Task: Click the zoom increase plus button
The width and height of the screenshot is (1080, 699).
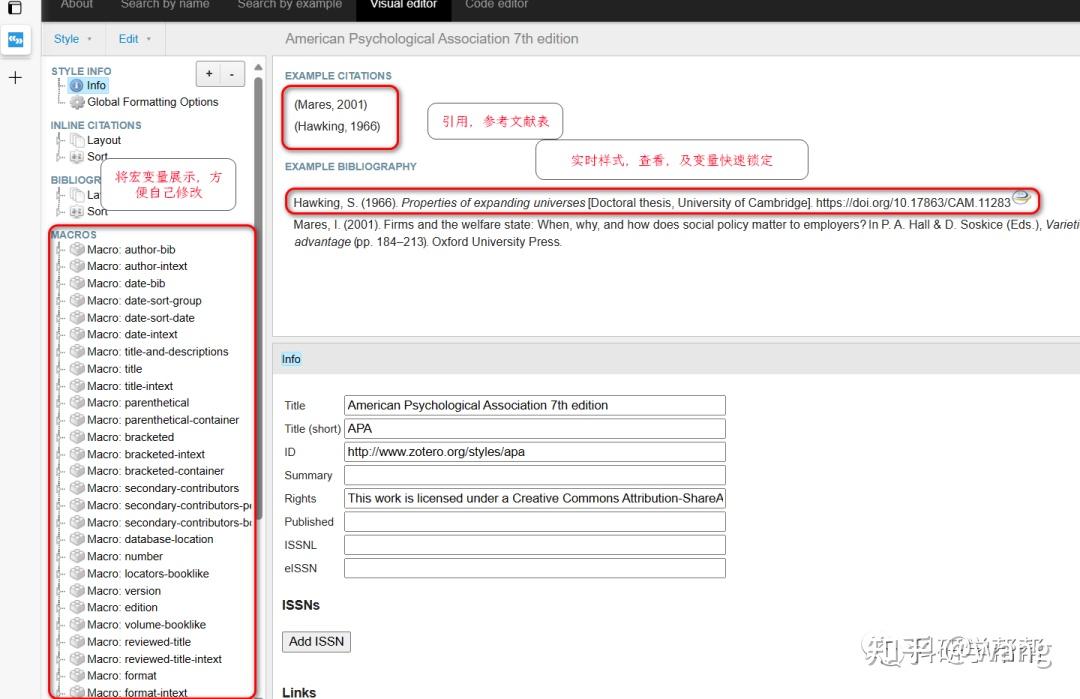Action: pyautogui.click(x=207, y=73)
